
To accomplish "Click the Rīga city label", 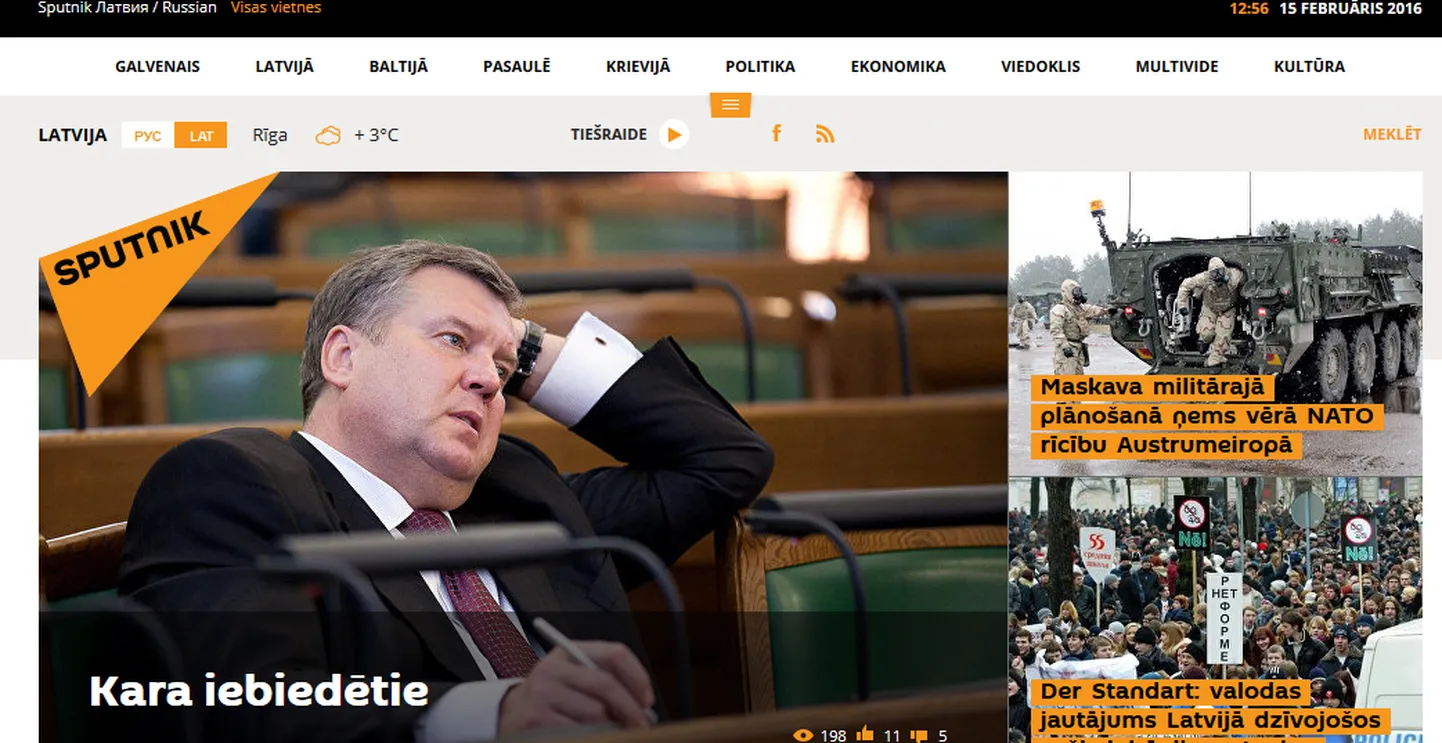I will [x=270, y=135].
